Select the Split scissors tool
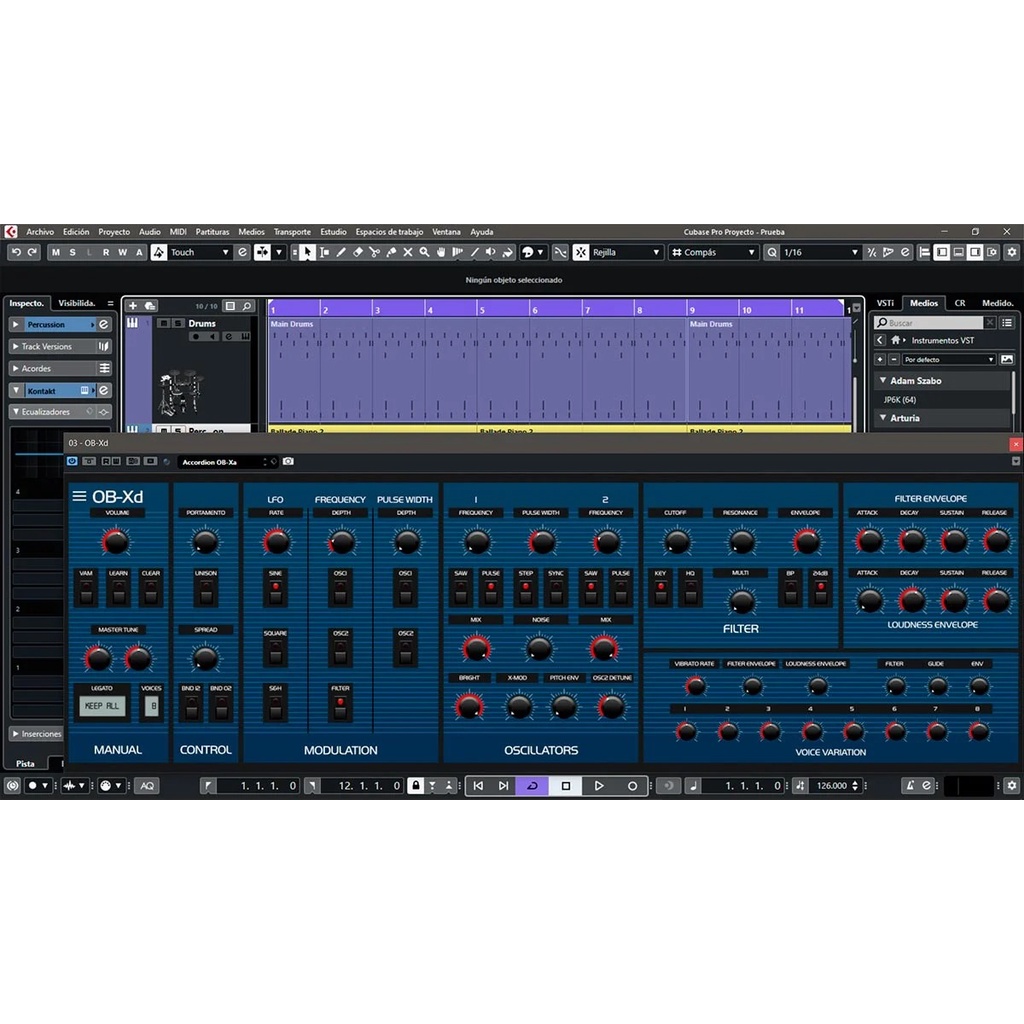Image resolution: width=1024 pixels, height=1024 pixels. coord(374,252)
